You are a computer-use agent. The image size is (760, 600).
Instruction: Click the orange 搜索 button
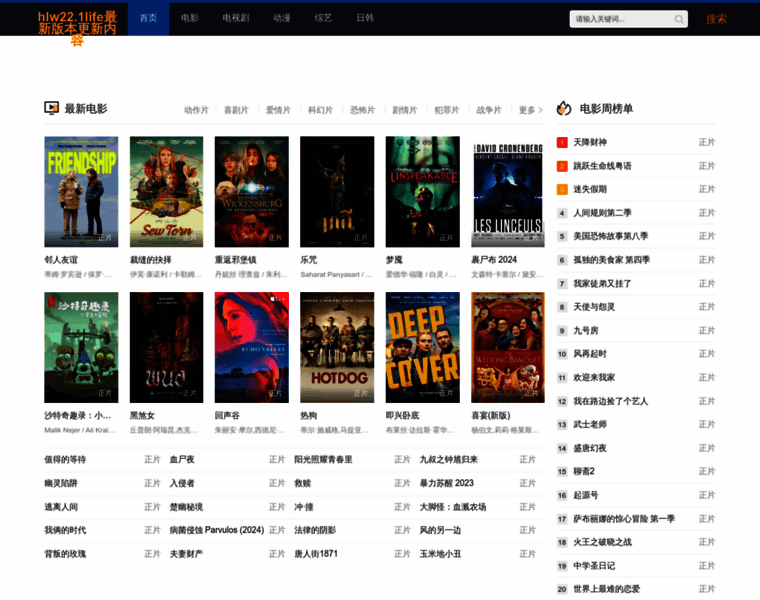point(716,19)
